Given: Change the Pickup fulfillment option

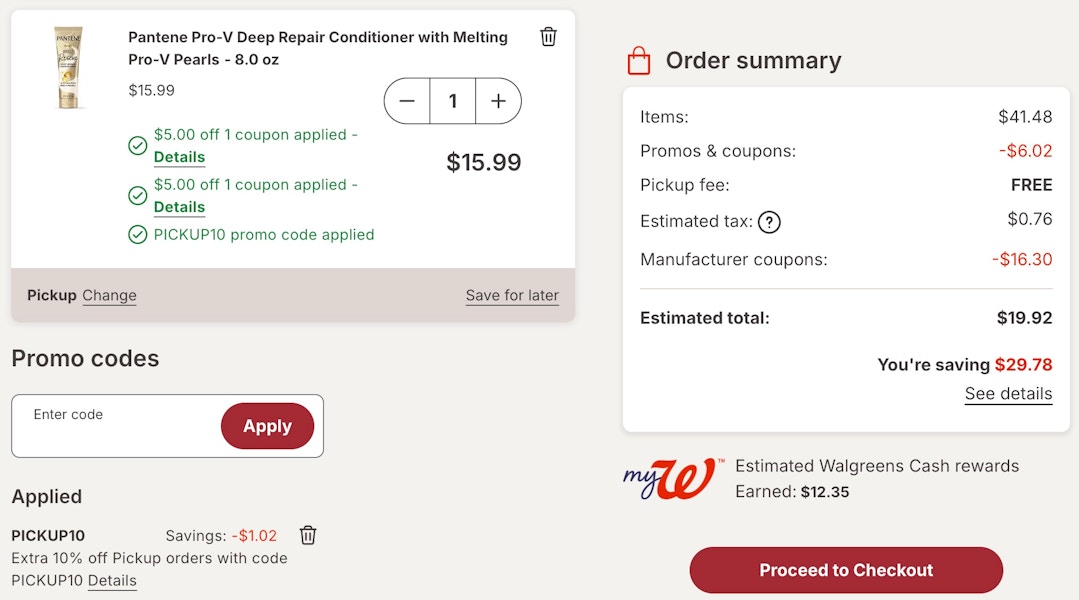Looking at the screenshot, I should click(x=109, y=295).
